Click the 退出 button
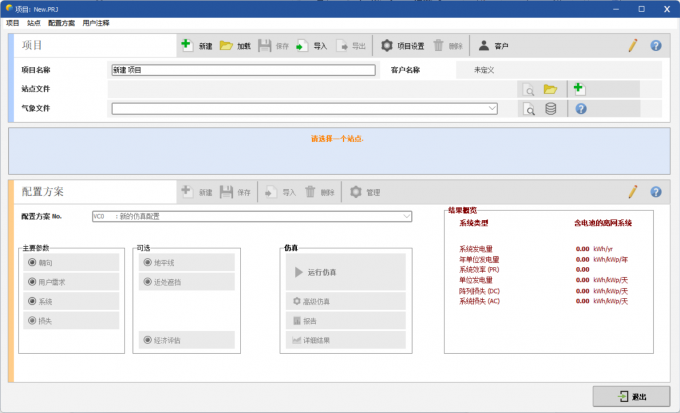This screenshot has height=413, width=680. [631, 396]
